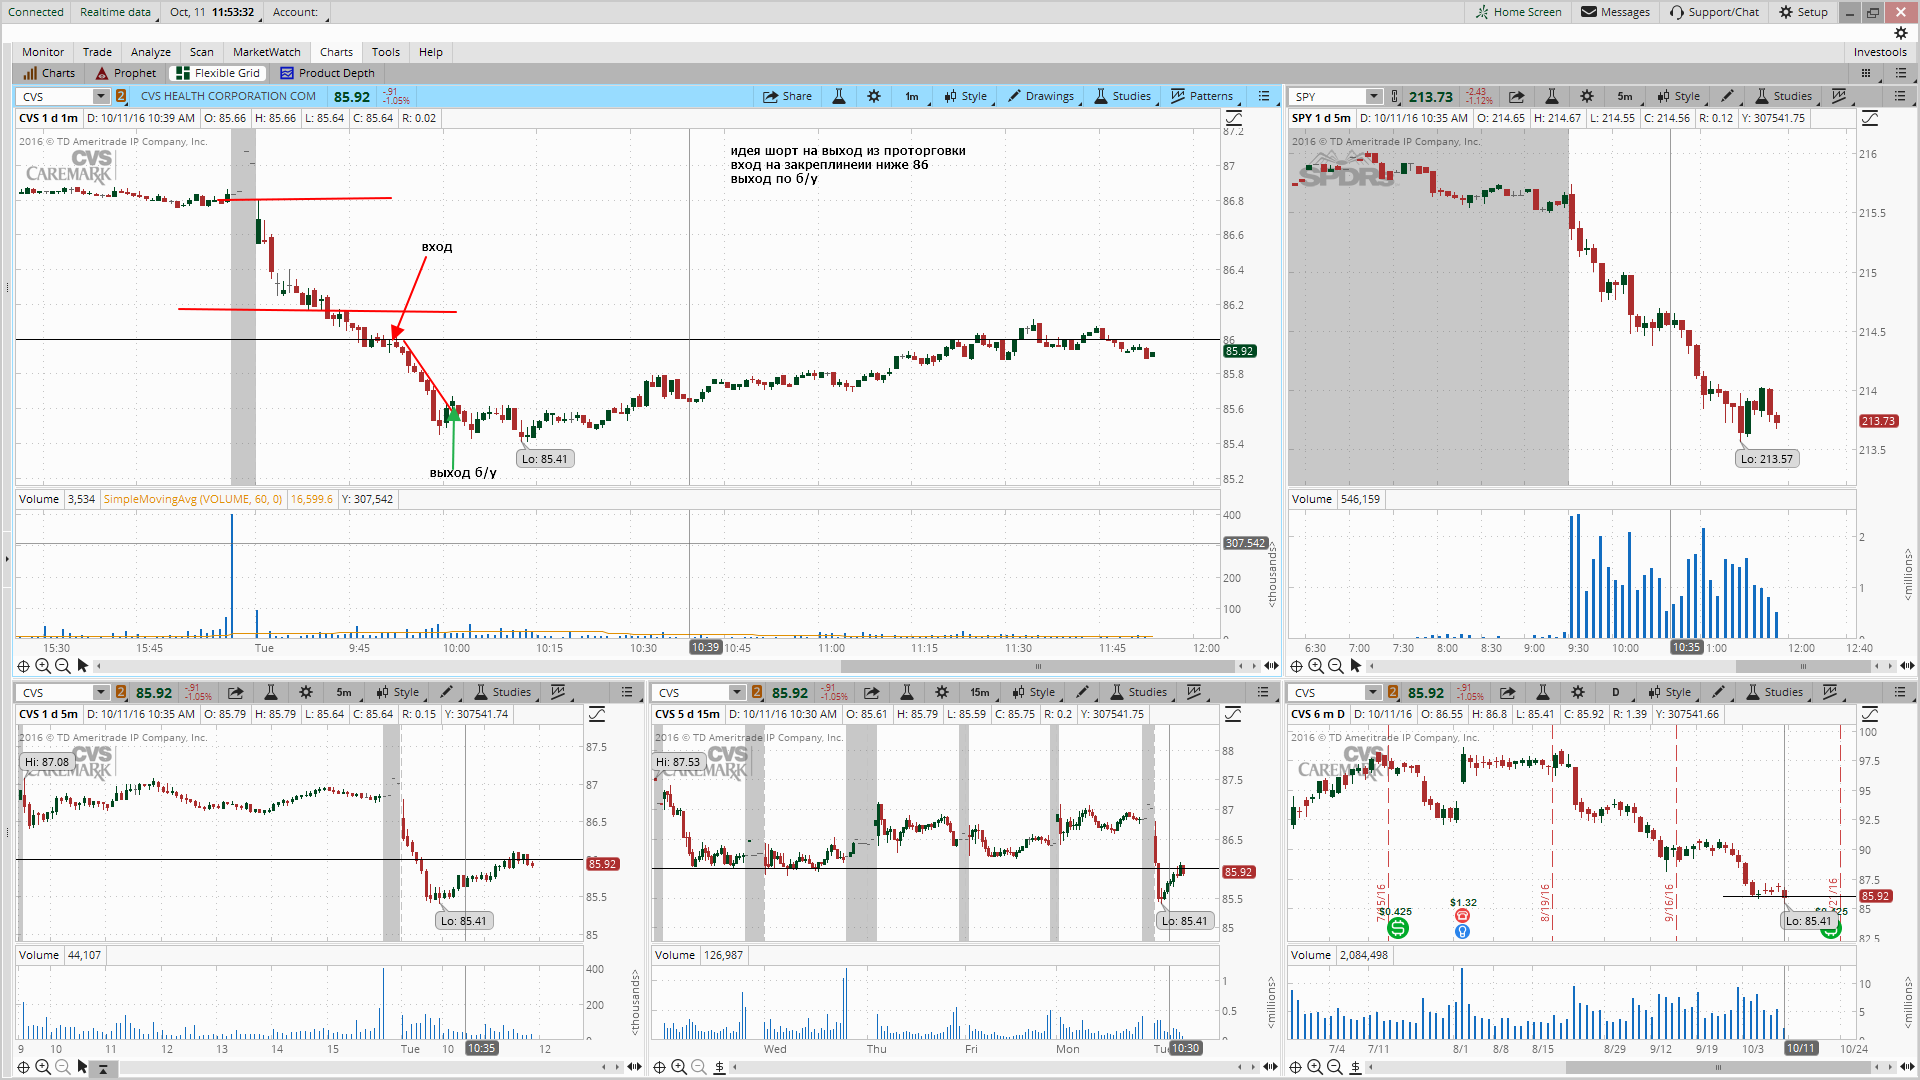Toggle the price scale icon in SPY chart
The image size is (1920, 1080).
point(1869,118)
